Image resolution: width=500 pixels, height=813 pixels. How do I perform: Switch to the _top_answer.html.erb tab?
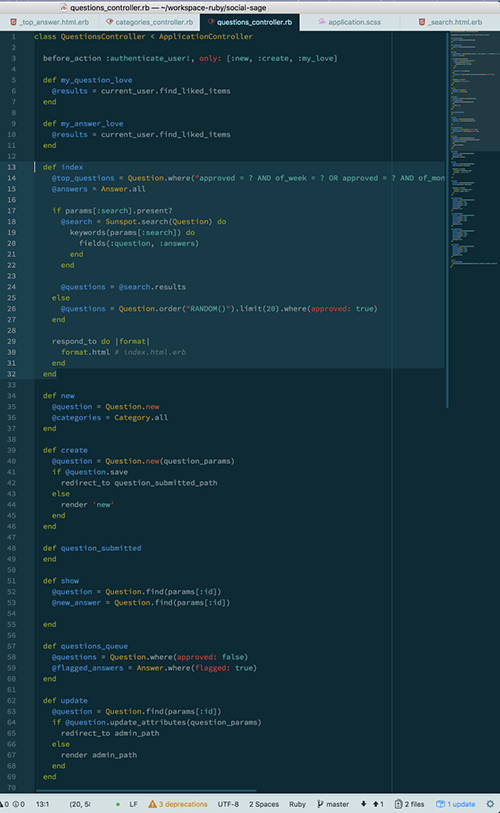(x=48, y=22)
